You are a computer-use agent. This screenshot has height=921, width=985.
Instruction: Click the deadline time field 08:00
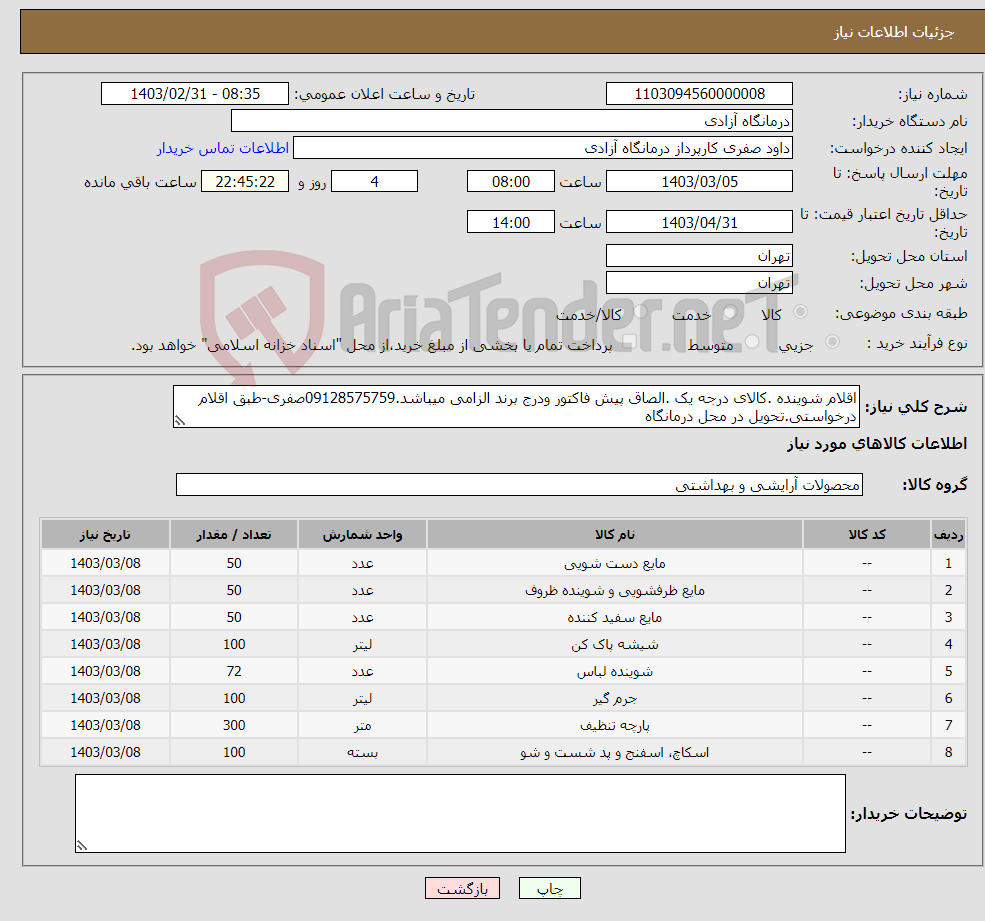click(x=511, y=182)
